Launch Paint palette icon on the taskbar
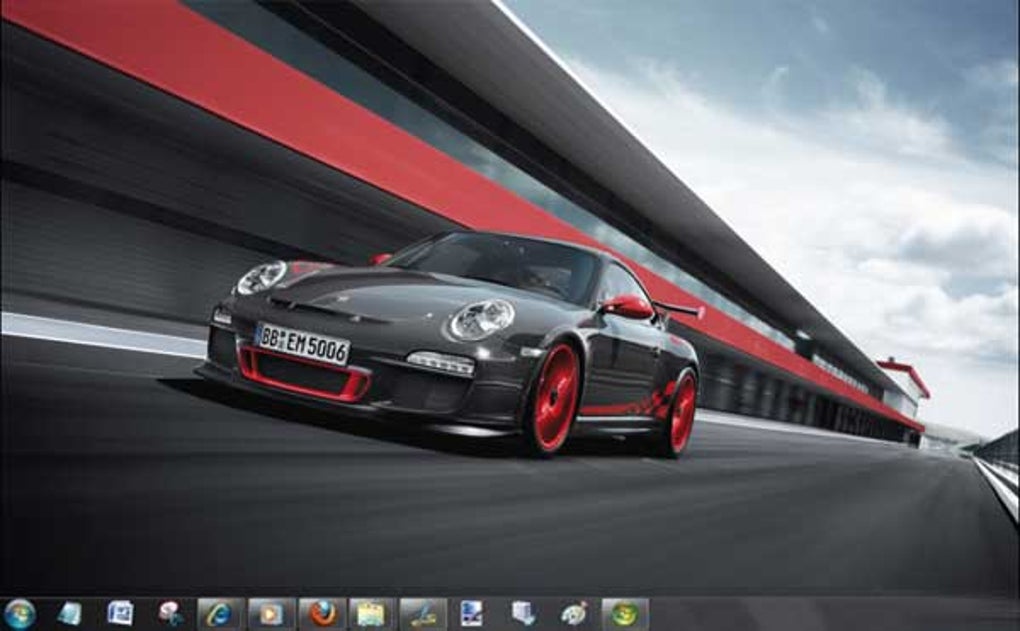This screenshot has width=1020, height=631. coord(574,614)
